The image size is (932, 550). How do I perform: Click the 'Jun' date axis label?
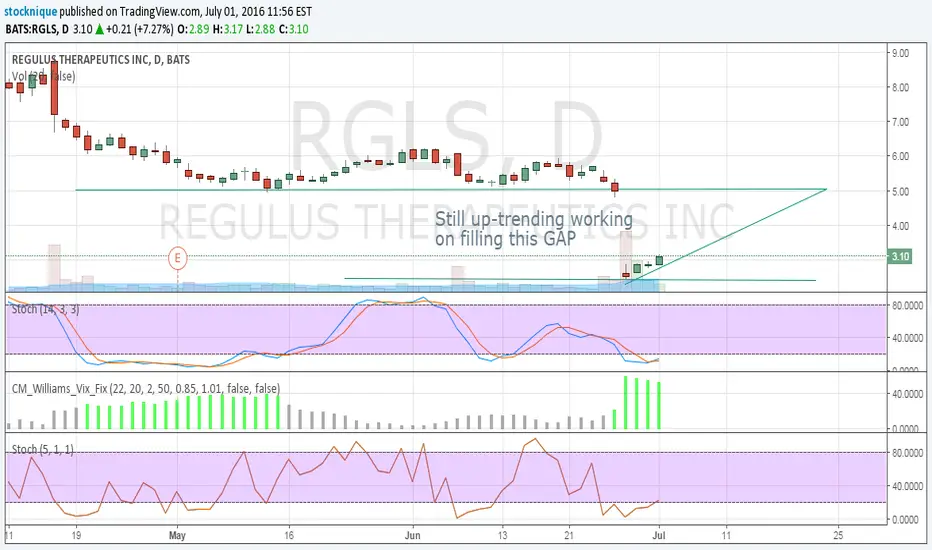click(412, 535)
